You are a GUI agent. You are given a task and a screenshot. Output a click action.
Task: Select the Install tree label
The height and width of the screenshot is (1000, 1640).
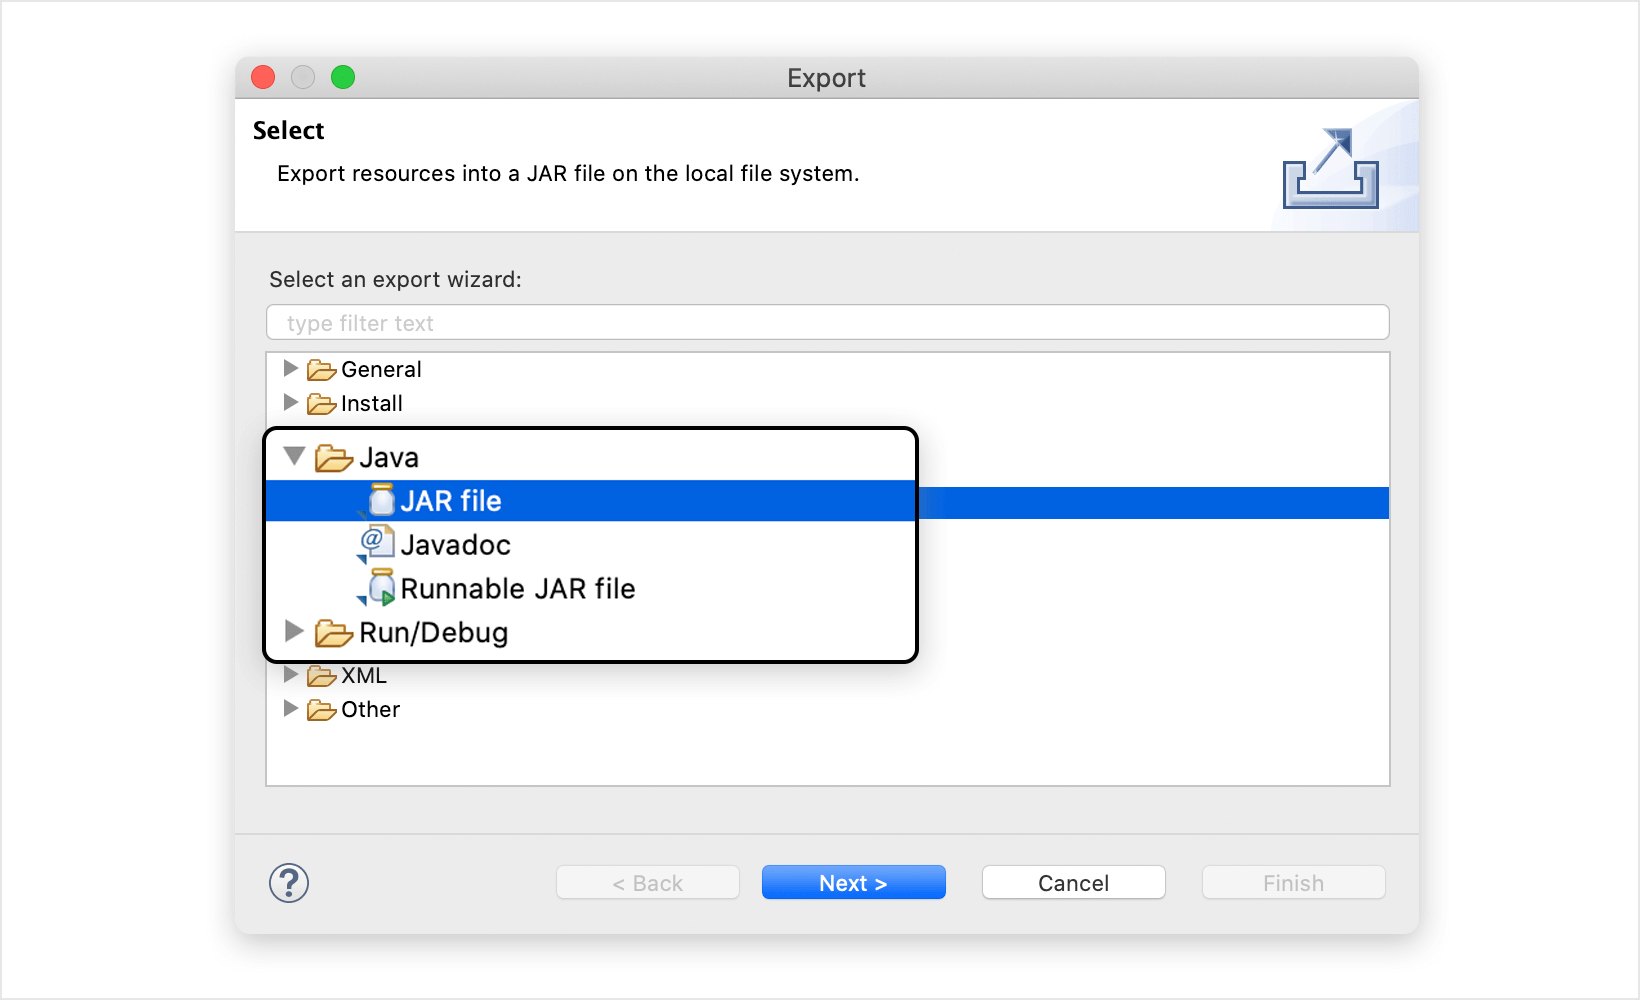372,403
